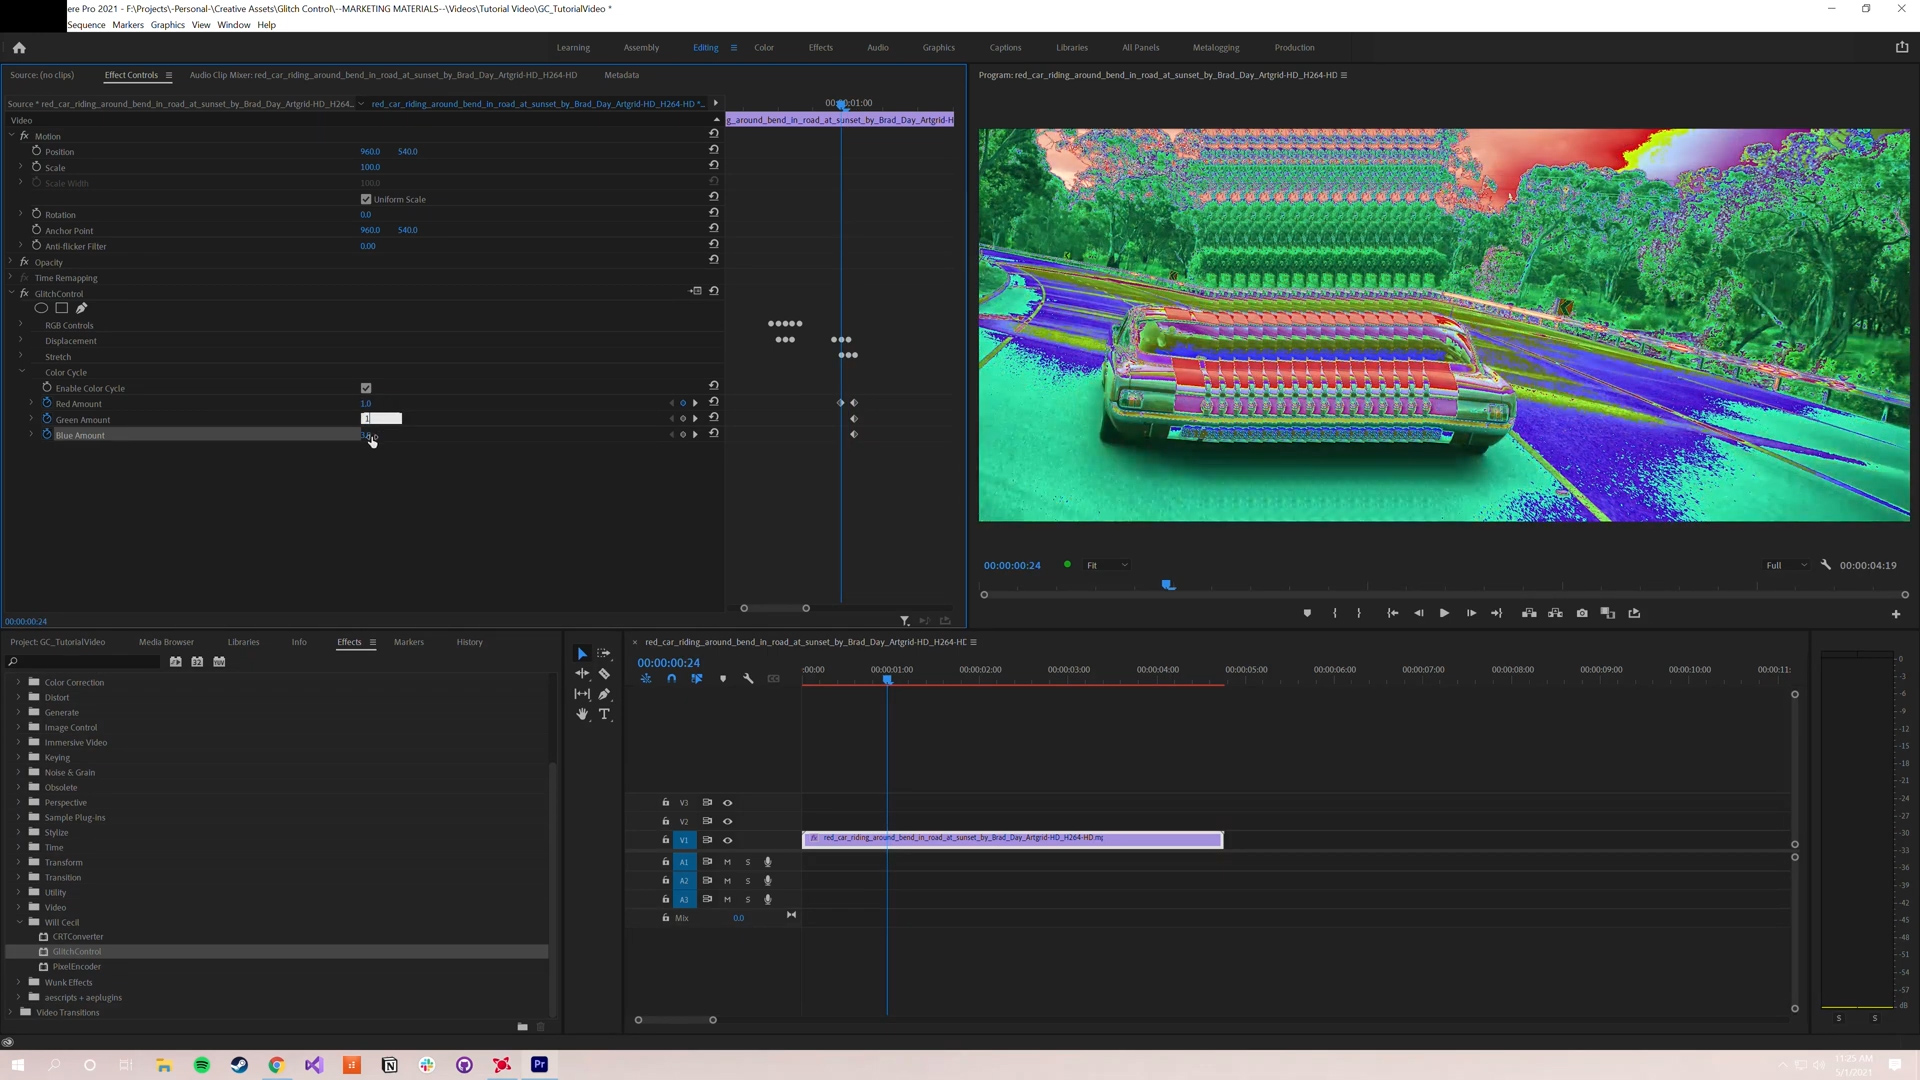
Task: Reset the GlitchControl effect
Action: (714, 291)
